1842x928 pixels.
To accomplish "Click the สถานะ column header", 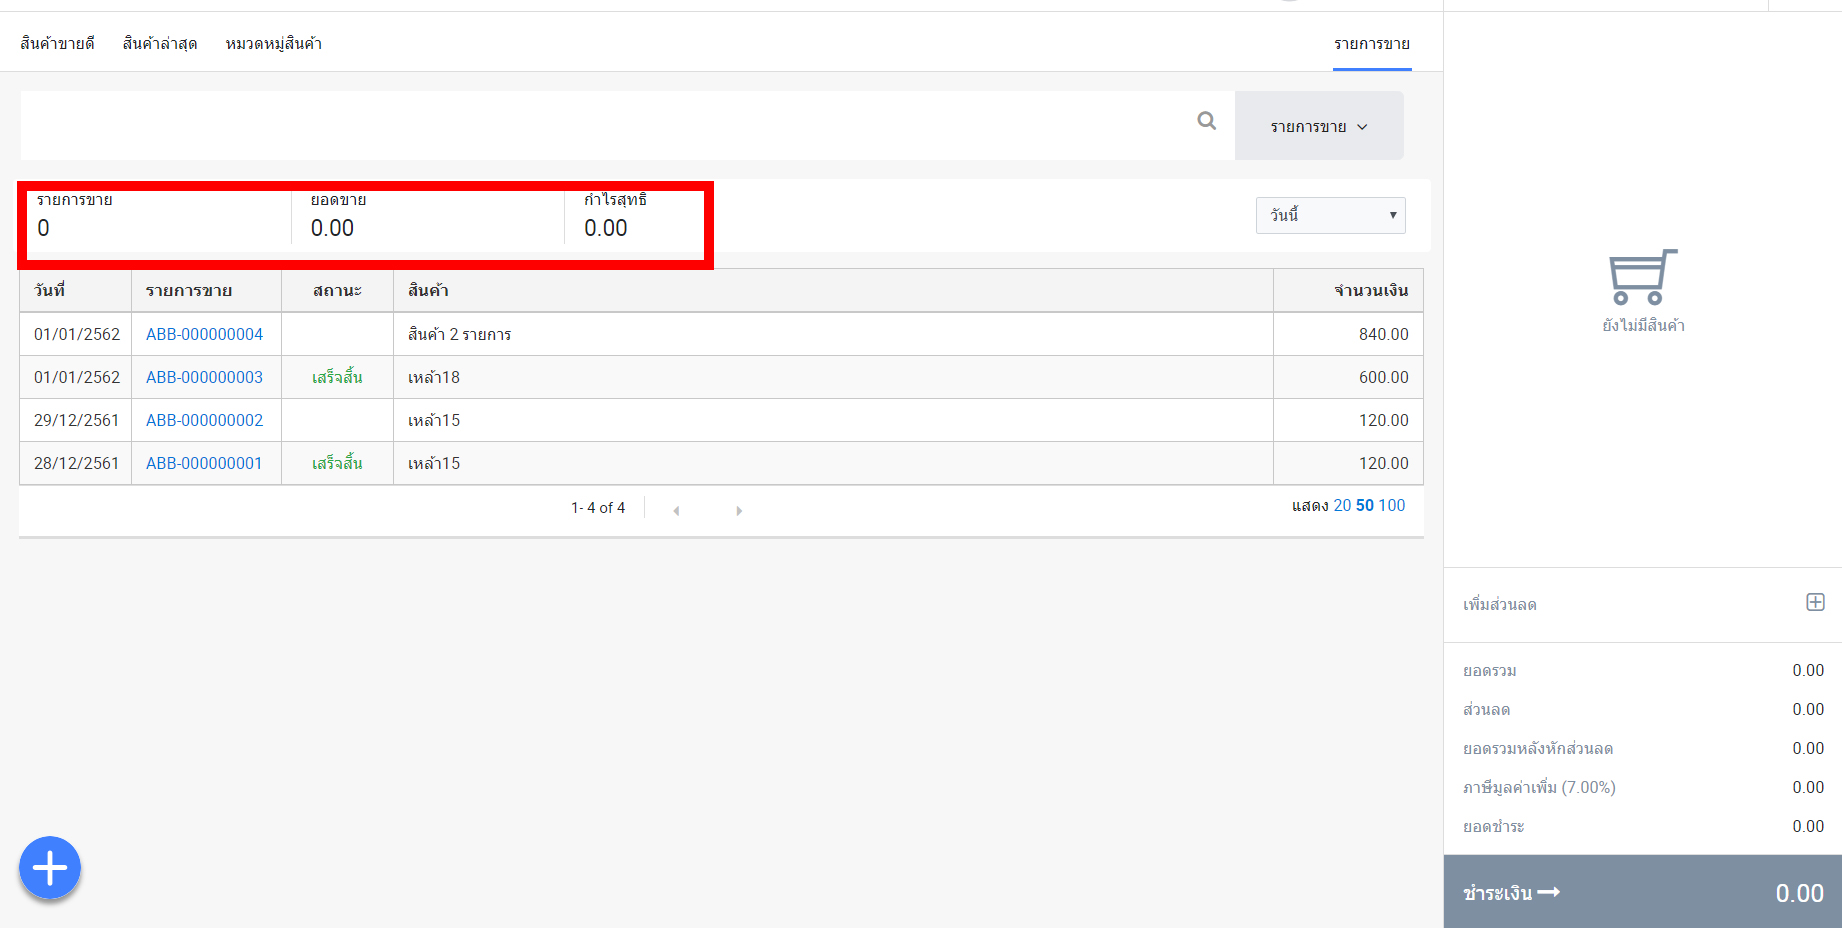I will [x=337, y=290].
